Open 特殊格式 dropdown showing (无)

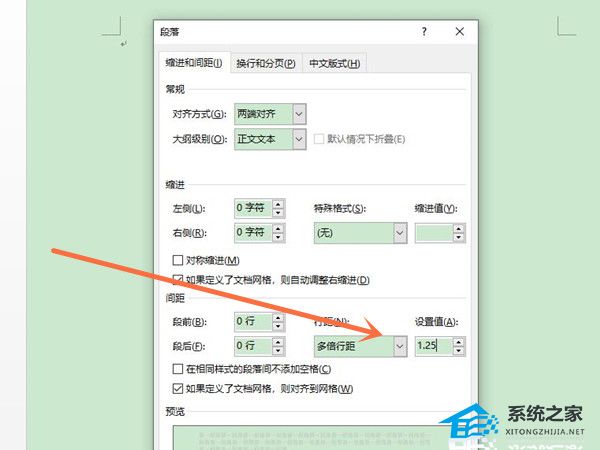(x=360, y=233)
